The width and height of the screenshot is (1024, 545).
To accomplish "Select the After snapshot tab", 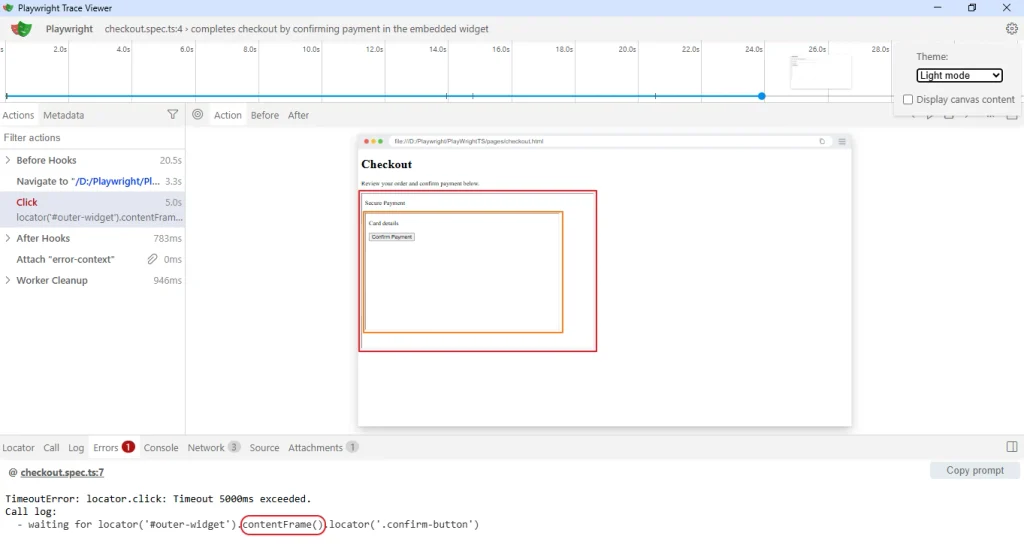I will [x=298, y=115].
